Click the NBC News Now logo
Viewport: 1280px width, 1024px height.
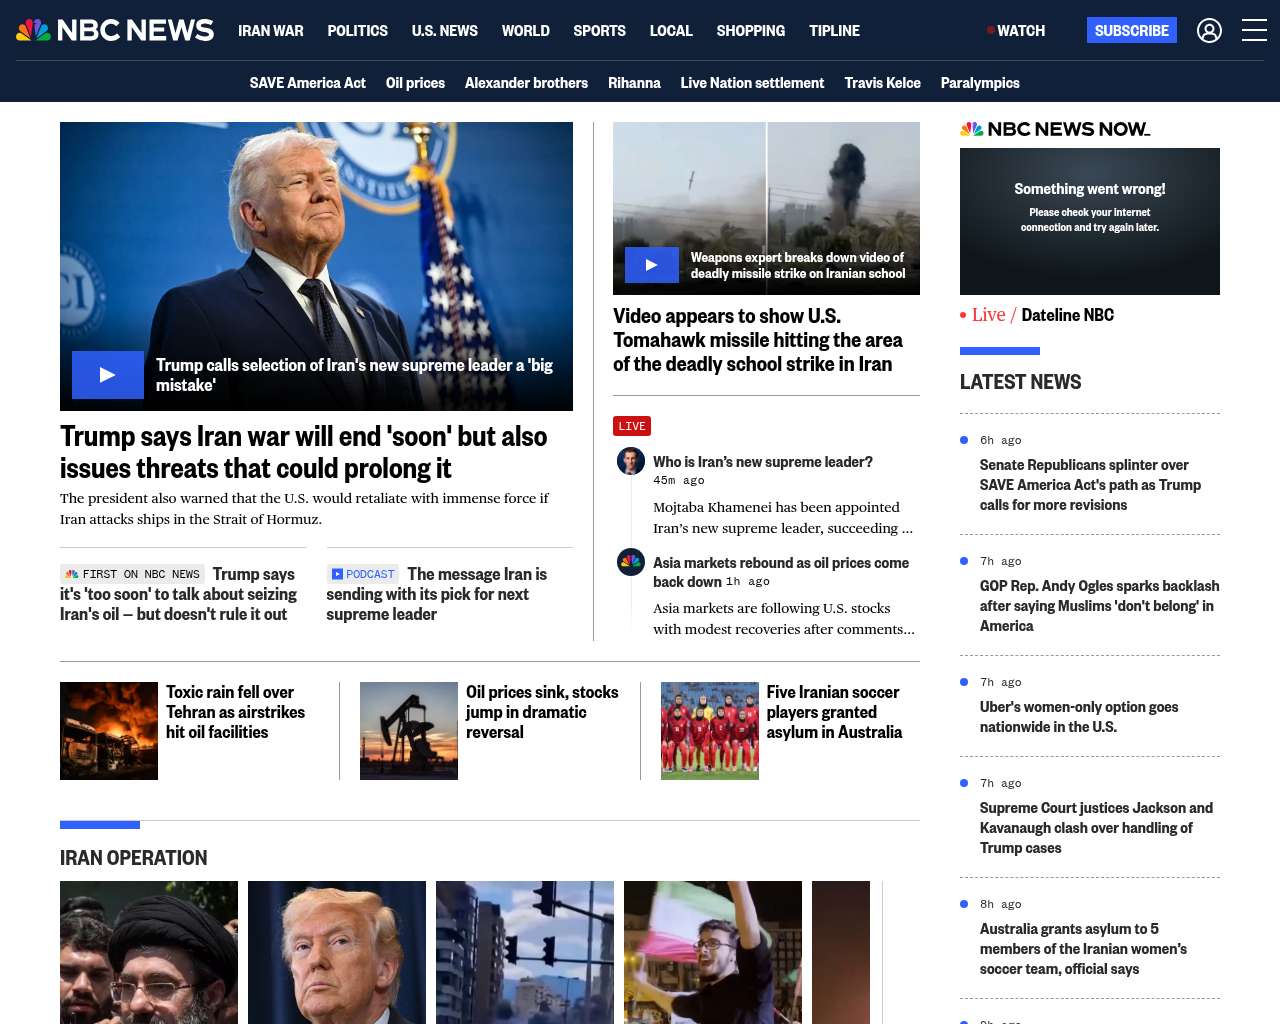coord(1055,129)
